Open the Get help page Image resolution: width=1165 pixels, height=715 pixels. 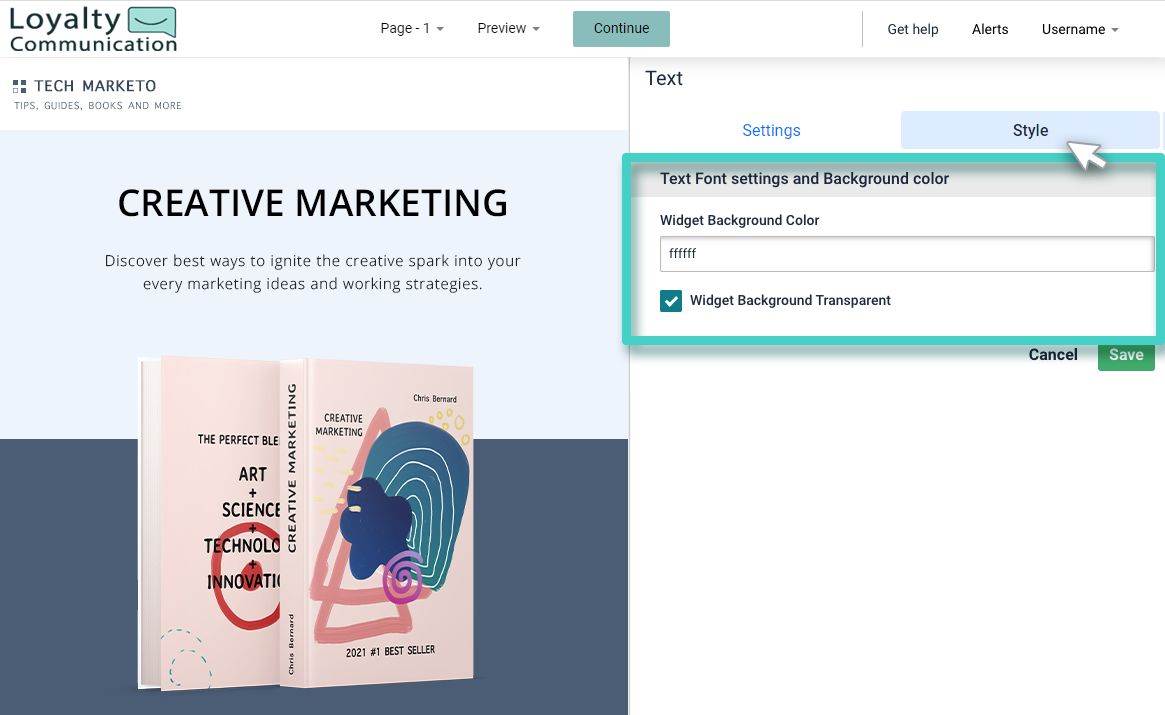(x=912, y=29)
